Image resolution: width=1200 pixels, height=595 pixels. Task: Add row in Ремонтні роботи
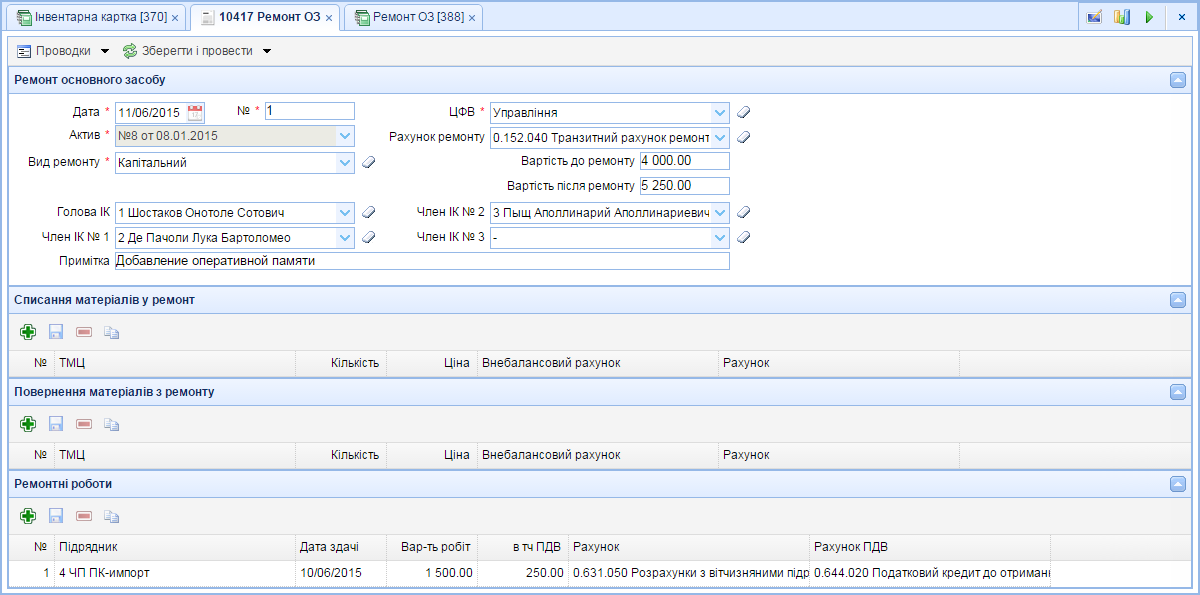pyautogui.click(x=28, y=516)
